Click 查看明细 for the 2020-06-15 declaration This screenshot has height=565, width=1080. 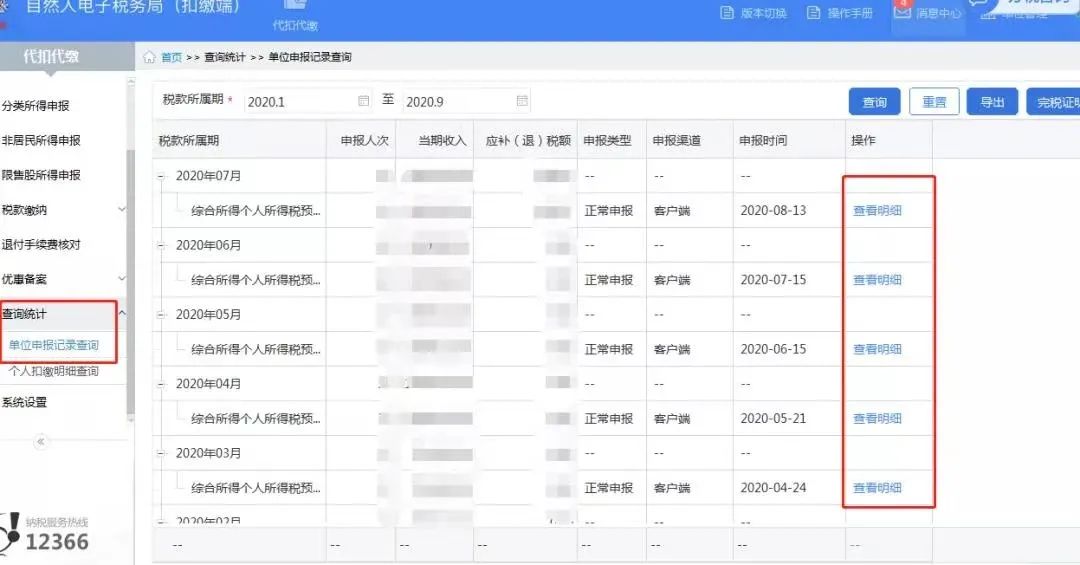[877, 349]
